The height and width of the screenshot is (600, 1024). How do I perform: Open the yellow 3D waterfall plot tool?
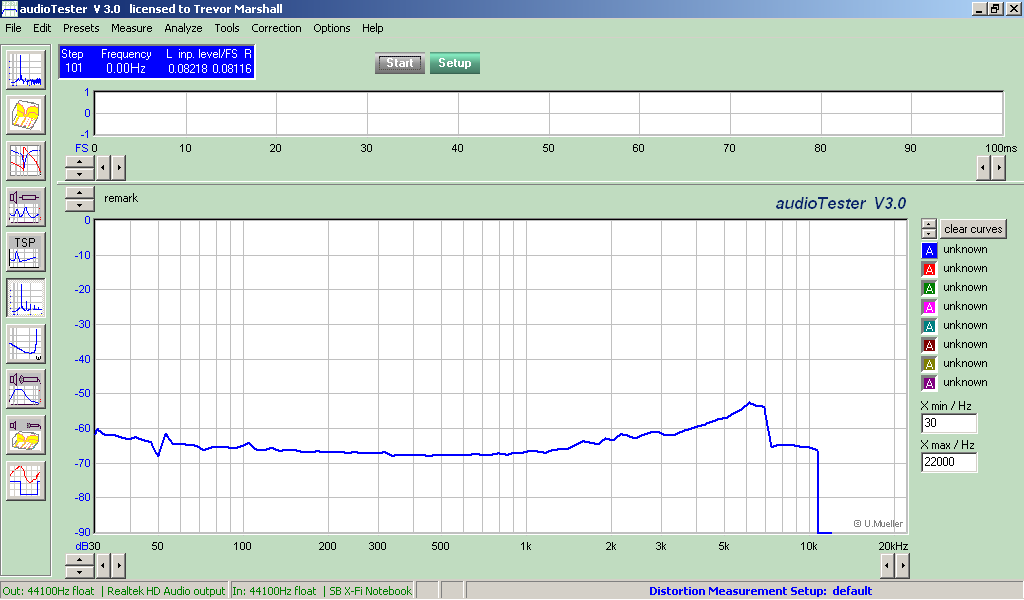click(x=26, y=115)
